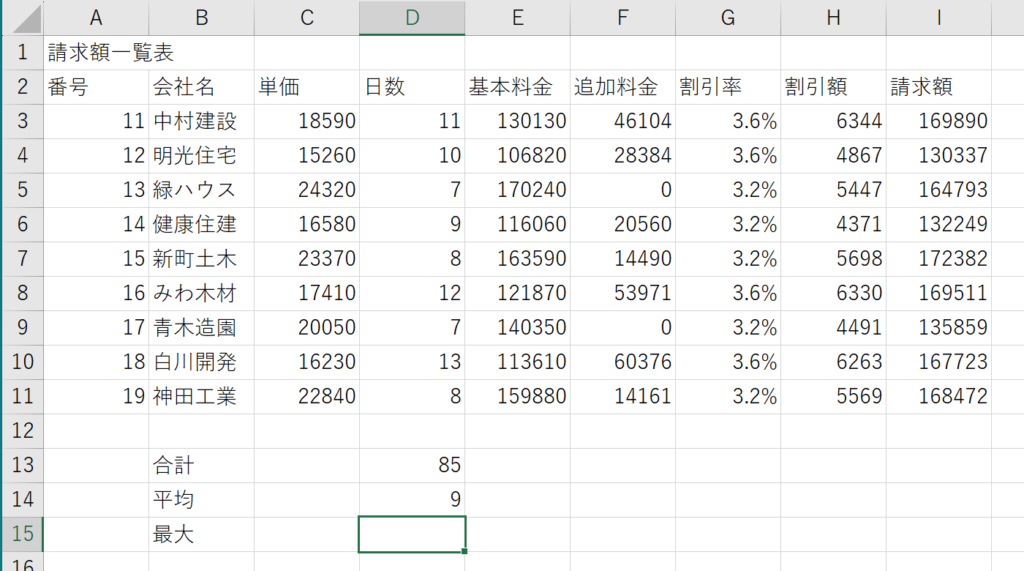Select column H header
The image size is (1024, 571).
833,18
